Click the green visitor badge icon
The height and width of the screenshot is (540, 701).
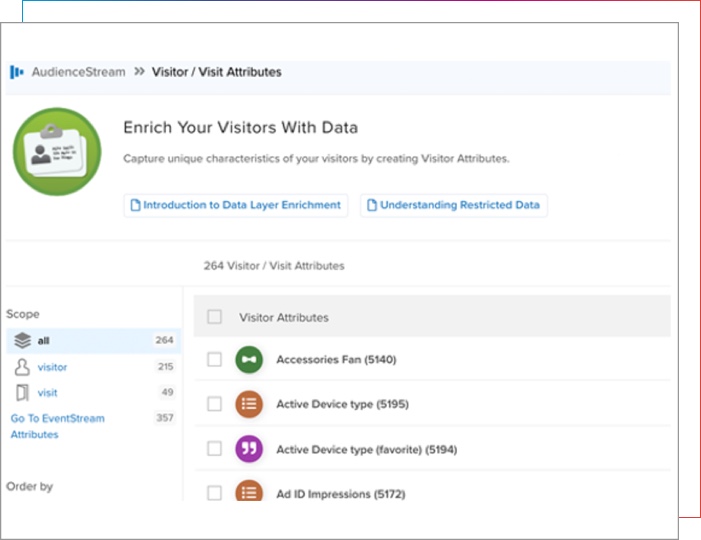pos(56,153)
